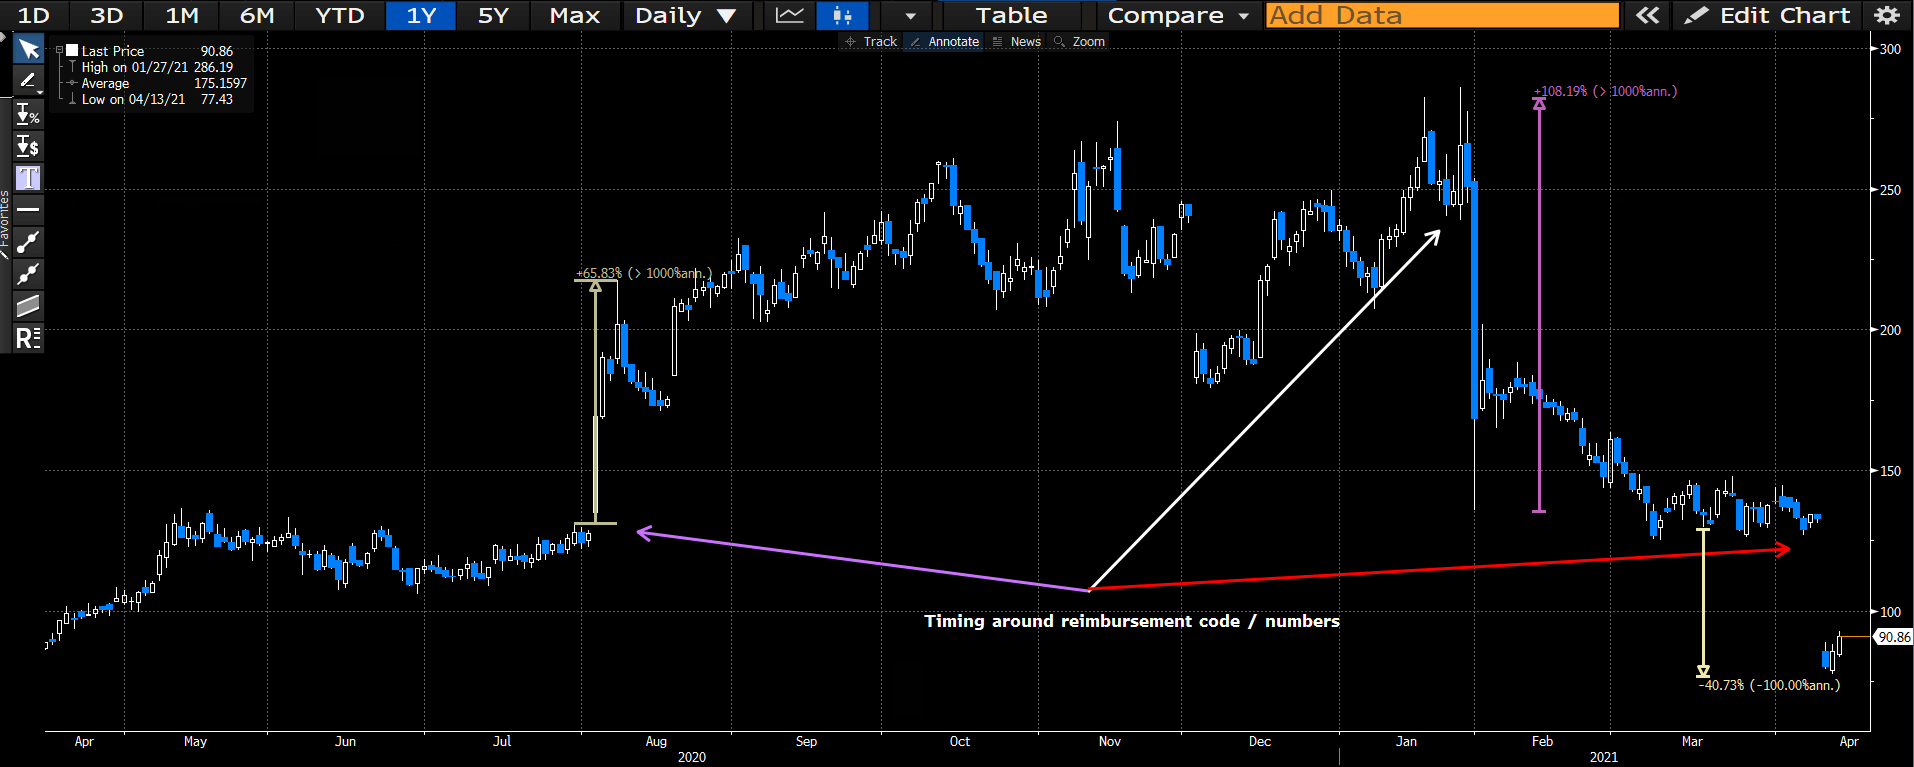Enable Zoom mode

1079,42
